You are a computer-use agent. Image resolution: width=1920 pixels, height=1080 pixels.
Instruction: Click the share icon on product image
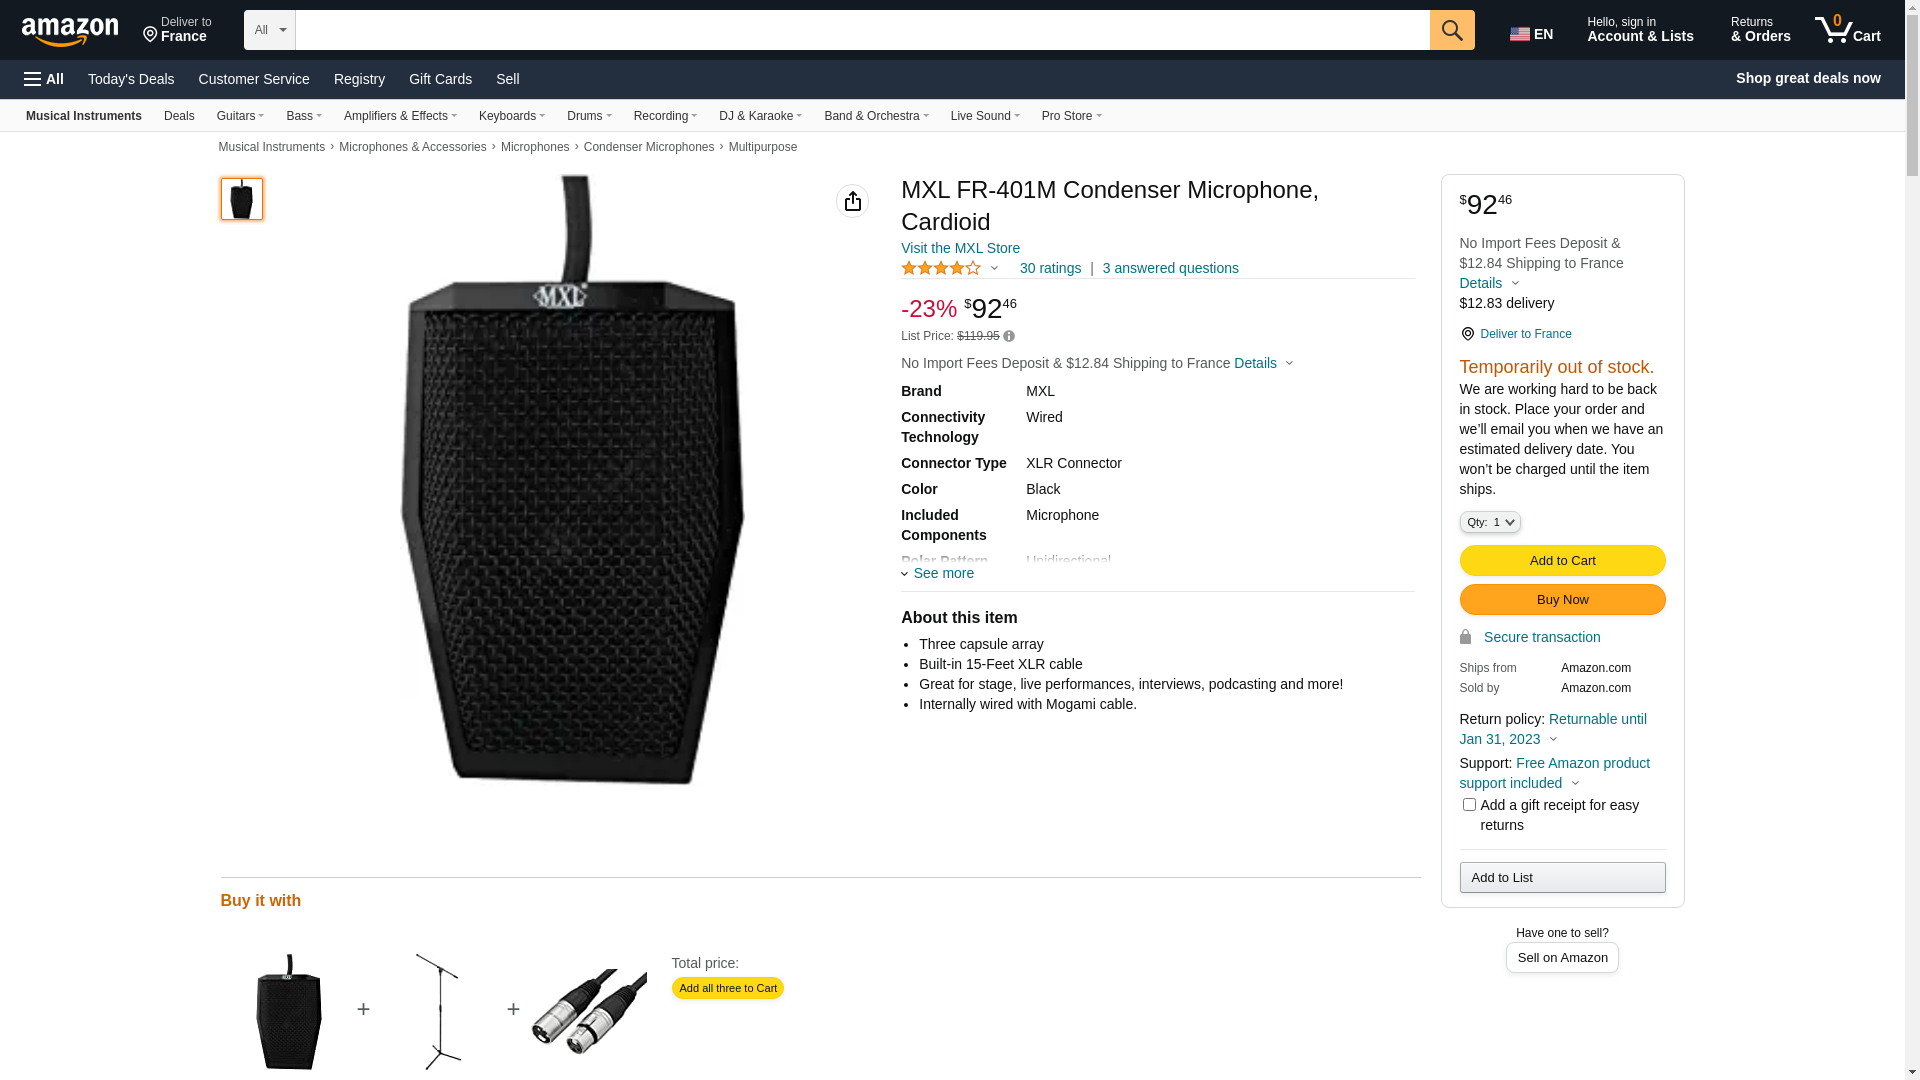pos(852,201)
